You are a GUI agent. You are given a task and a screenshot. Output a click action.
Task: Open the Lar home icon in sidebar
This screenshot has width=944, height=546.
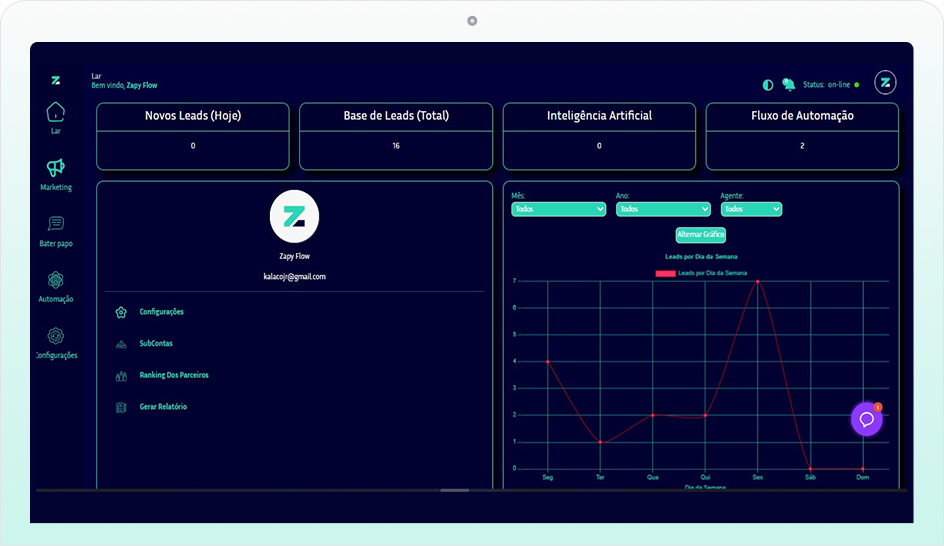tap(56, 112)
